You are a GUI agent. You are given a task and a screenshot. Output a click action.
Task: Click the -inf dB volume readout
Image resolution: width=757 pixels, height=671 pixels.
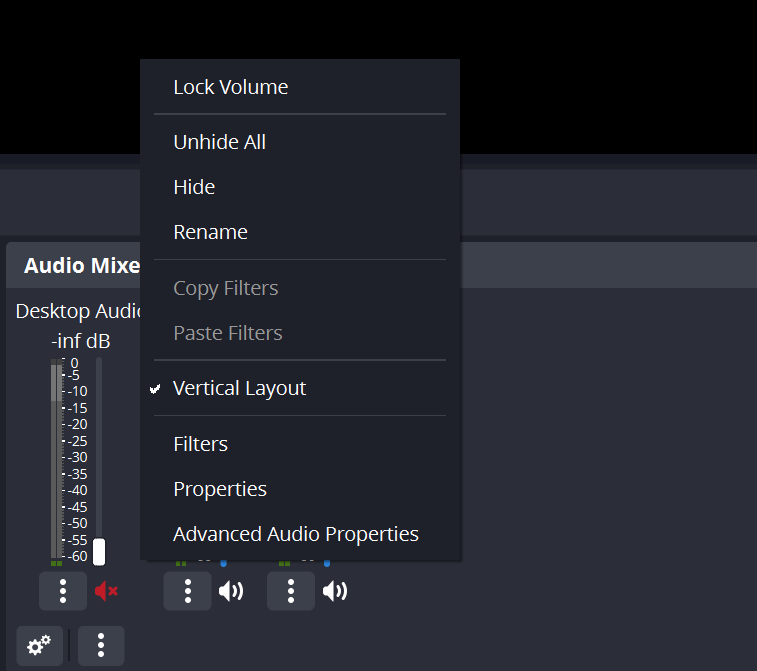81,341
